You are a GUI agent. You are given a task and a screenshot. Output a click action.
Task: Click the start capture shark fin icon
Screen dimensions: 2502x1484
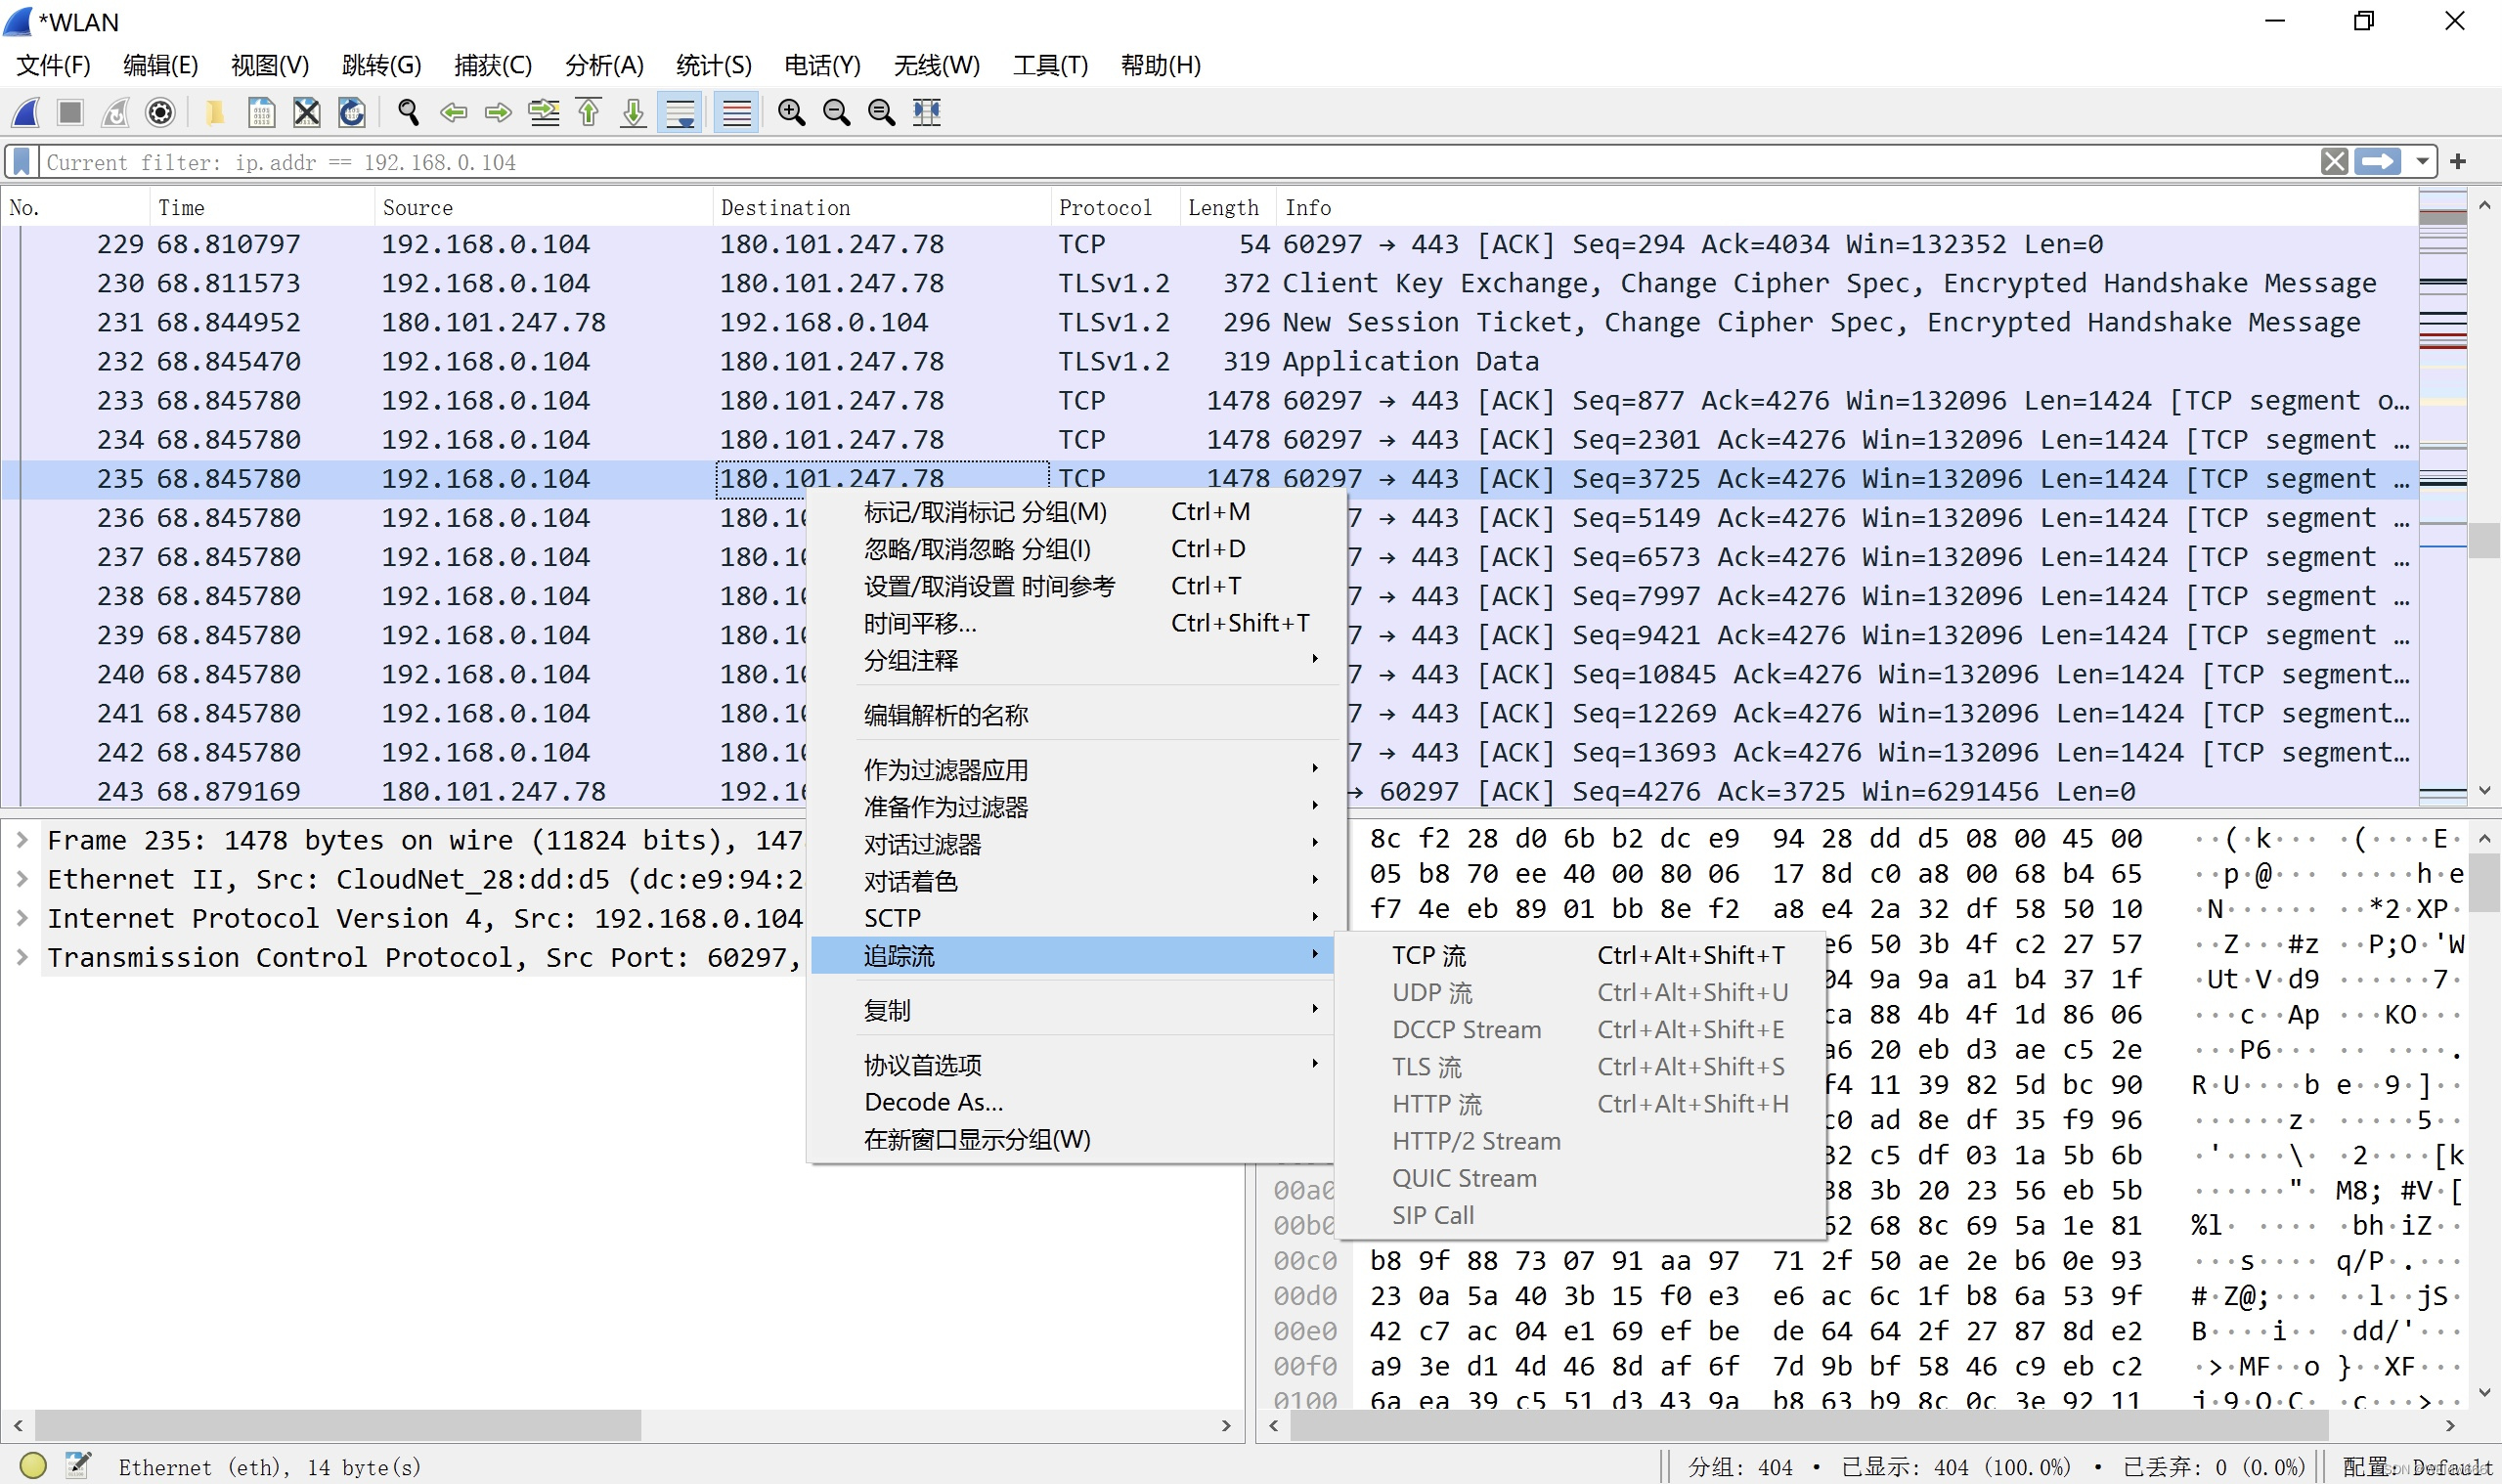[x=26, y=112]
